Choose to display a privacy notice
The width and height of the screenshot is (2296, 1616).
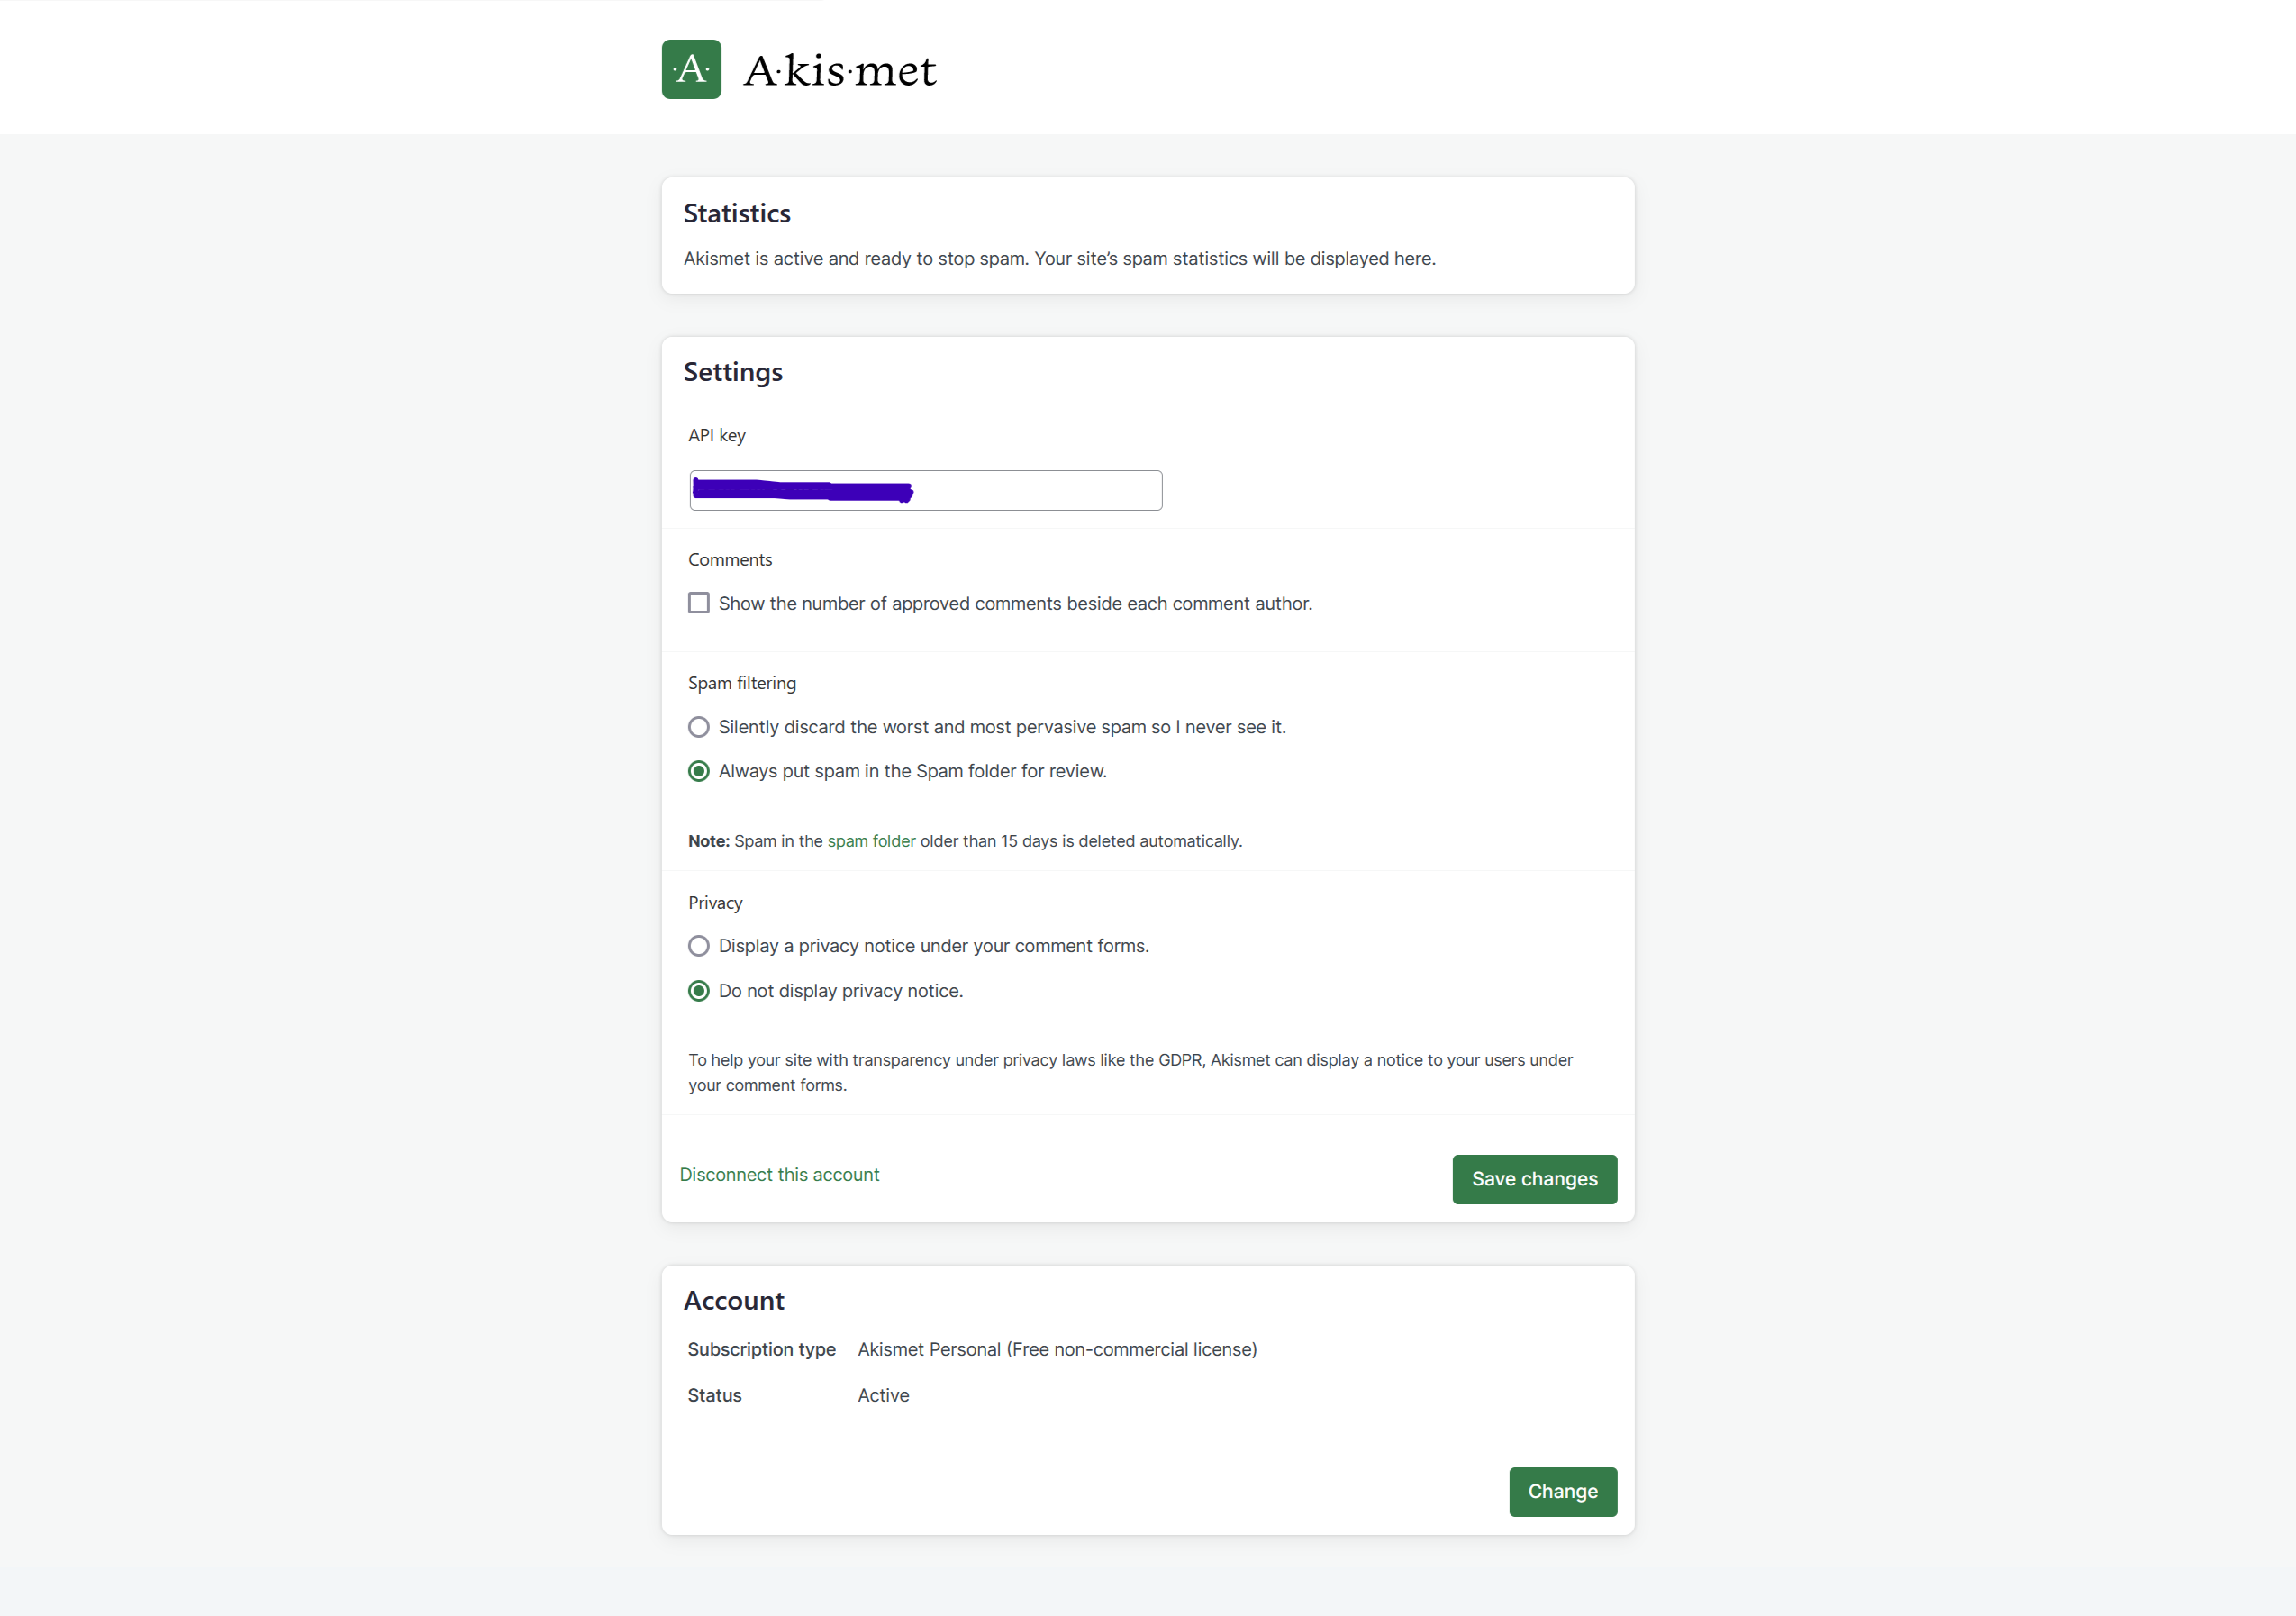point(698,945)
